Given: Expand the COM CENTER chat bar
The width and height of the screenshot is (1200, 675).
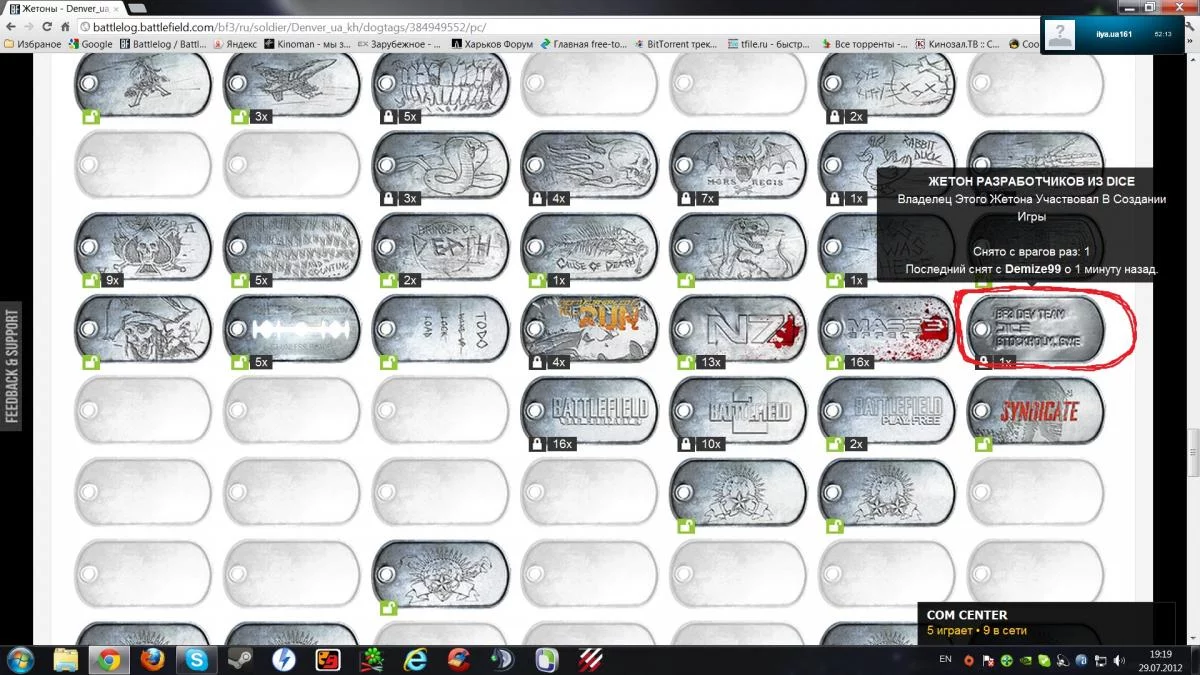Looking at the screenshot, I should (x=1047, y=623).
